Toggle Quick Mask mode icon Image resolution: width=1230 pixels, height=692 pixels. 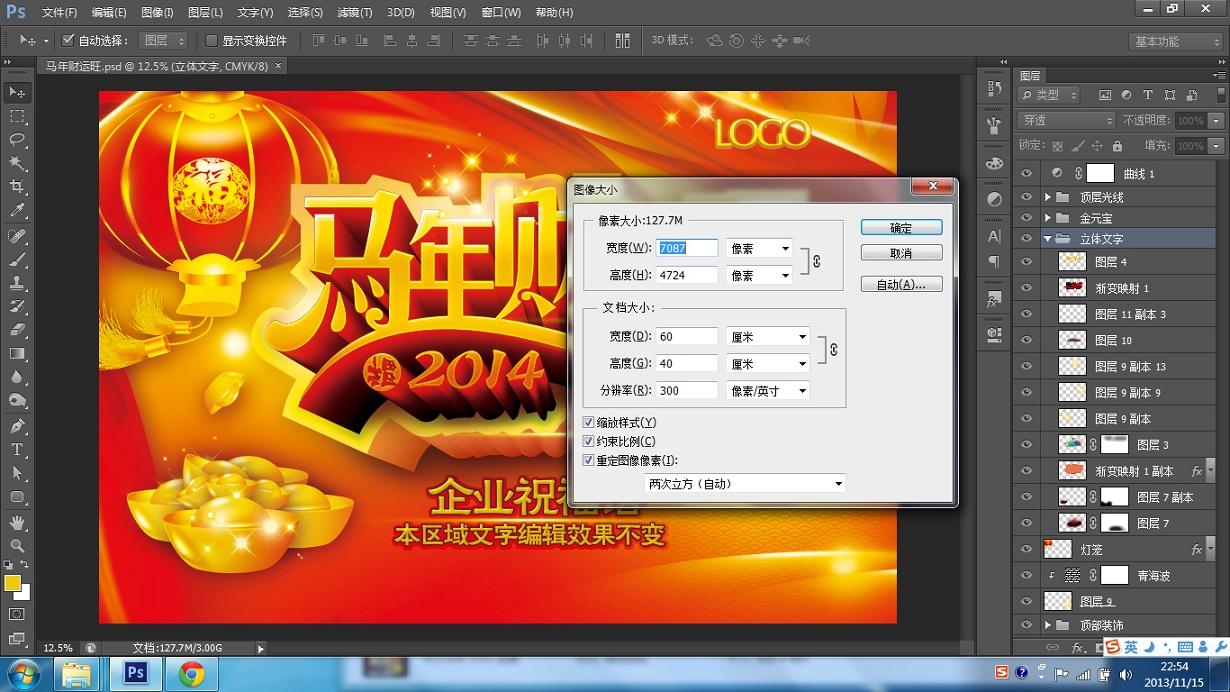point(17,614)
